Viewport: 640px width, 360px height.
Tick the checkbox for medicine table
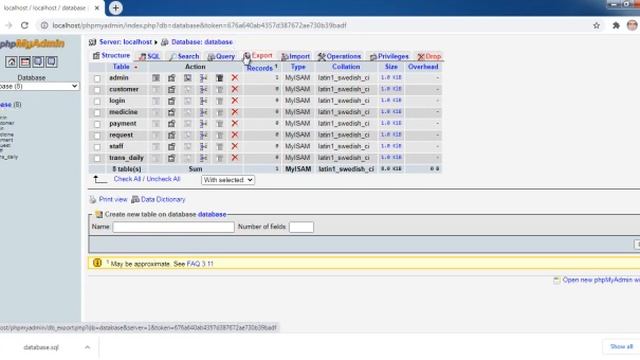(97, 112)
